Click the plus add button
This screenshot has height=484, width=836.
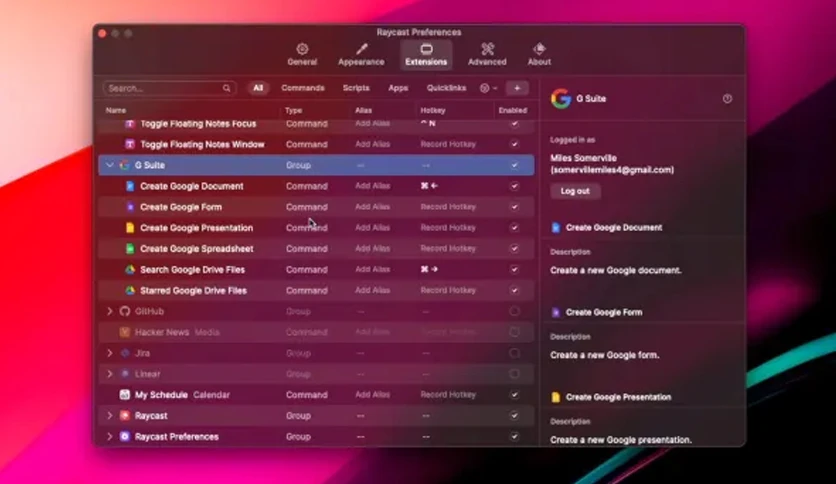[x=517, y=88]
